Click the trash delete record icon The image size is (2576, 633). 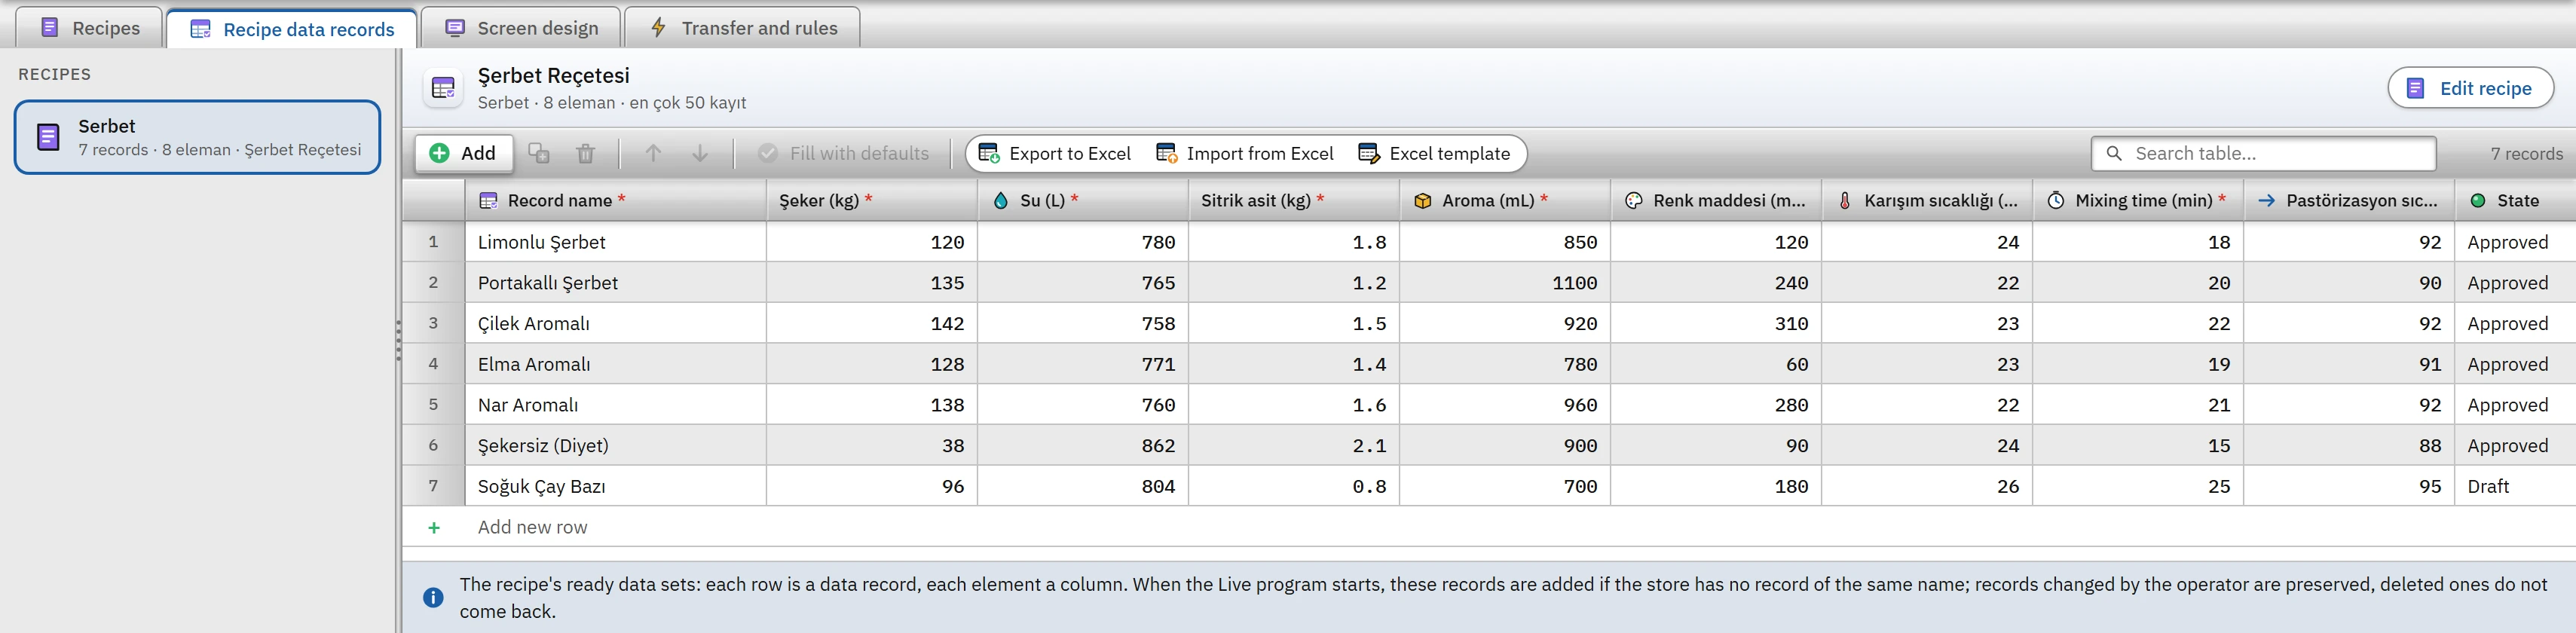click(586, 153)
